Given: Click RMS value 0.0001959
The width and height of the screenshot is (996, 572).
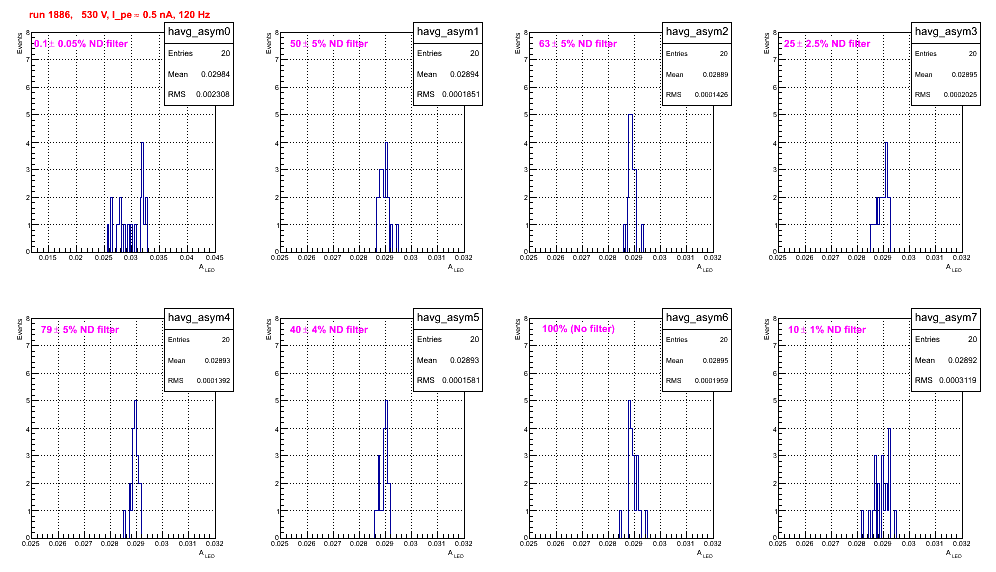Looking at the screenshot, I should [711, 381].
